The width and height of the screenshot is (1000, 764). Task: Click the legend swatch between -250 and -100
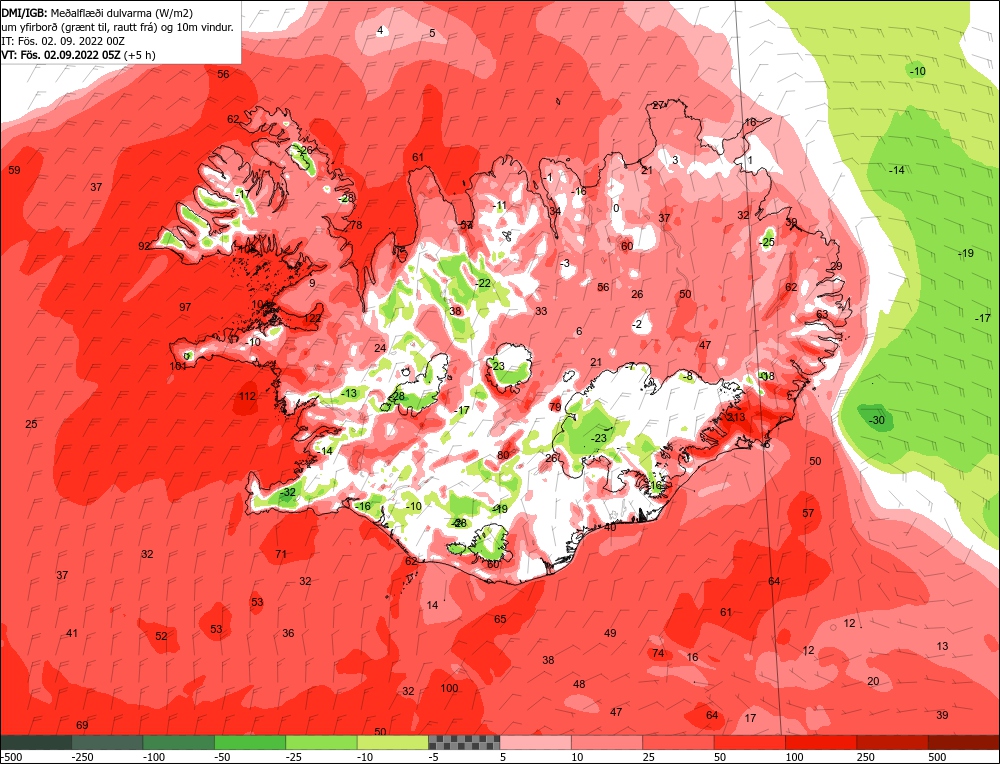(107, 742)
